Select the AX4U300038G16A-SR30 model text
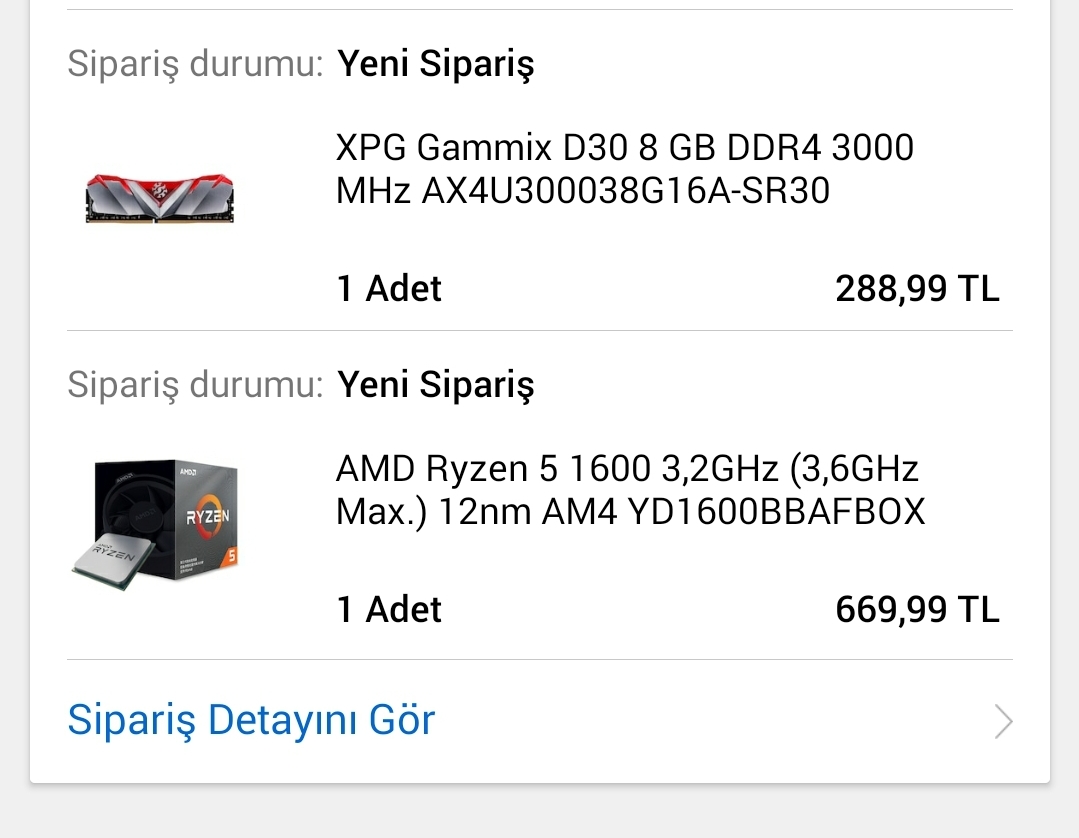The height and width of the screenshot is (838, 1079). [x=626, y=191]
